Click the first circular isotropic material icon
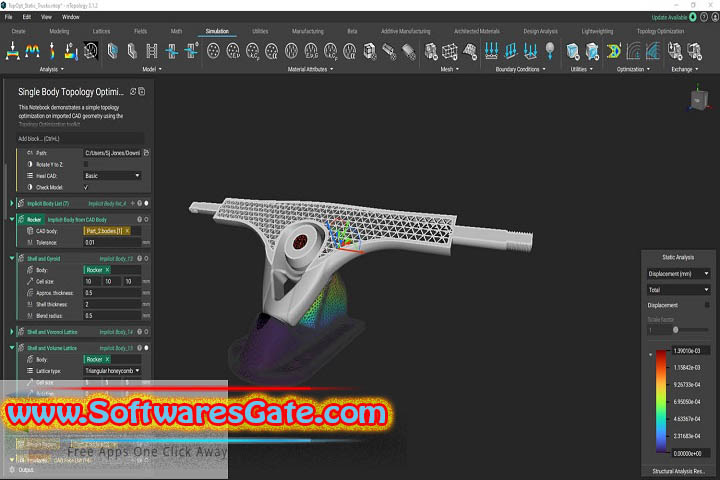Image resolution: width=720 pixels, height=480 pixels. [213, 51]
